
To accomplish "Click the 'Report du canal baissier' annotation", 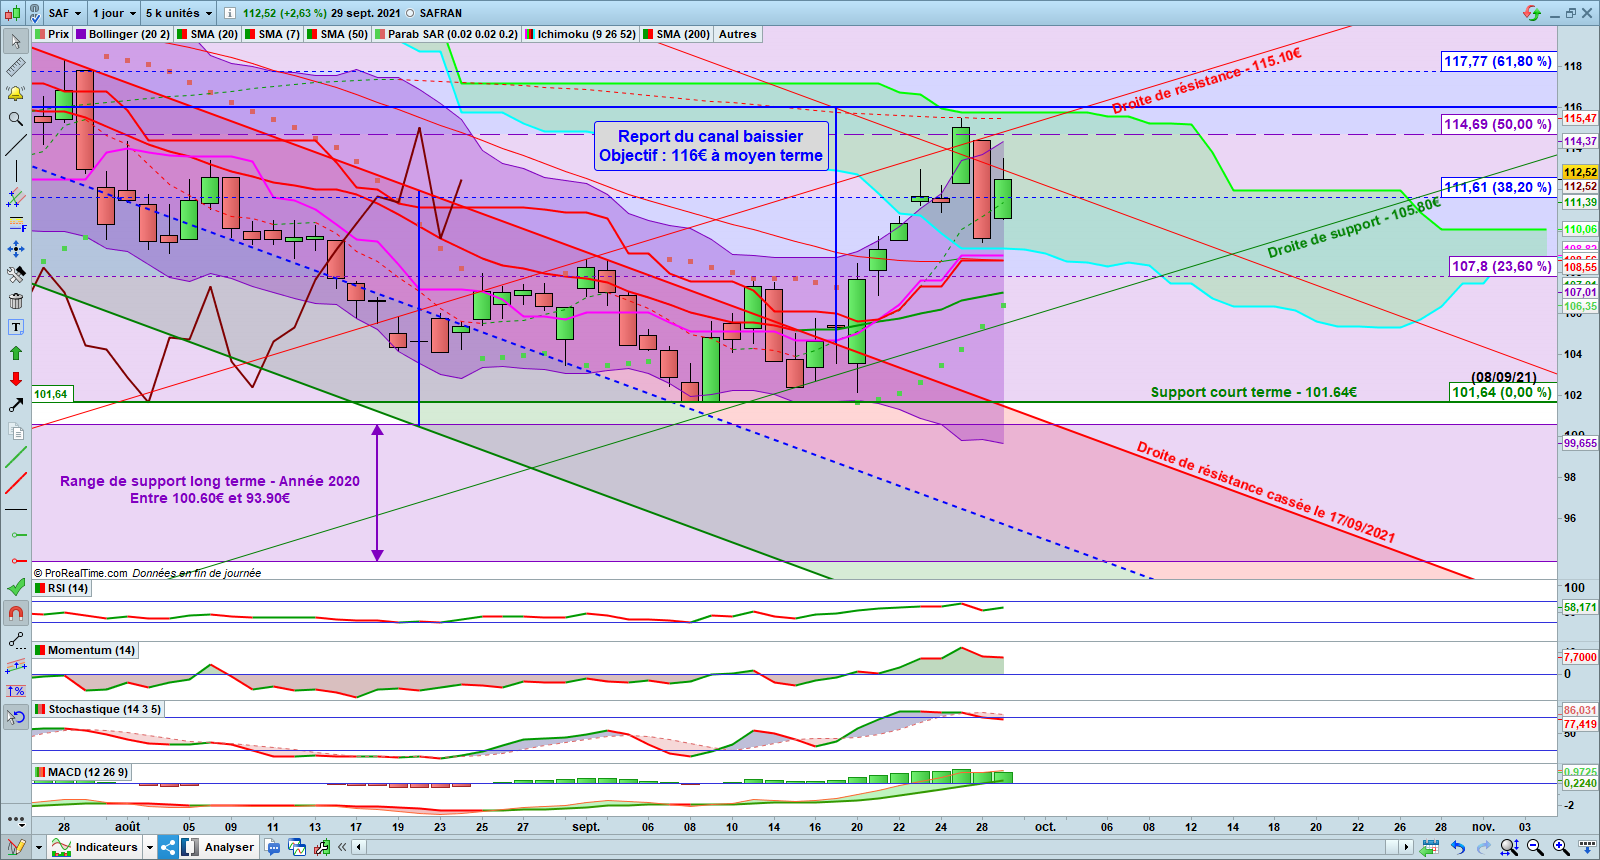I will coord(711,146).
